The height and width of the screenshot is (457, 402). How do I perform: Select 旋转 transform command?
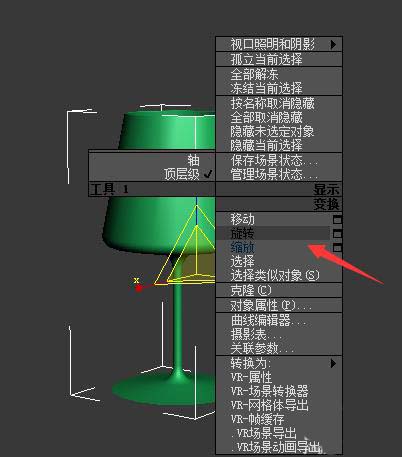(x=273, y=233)
